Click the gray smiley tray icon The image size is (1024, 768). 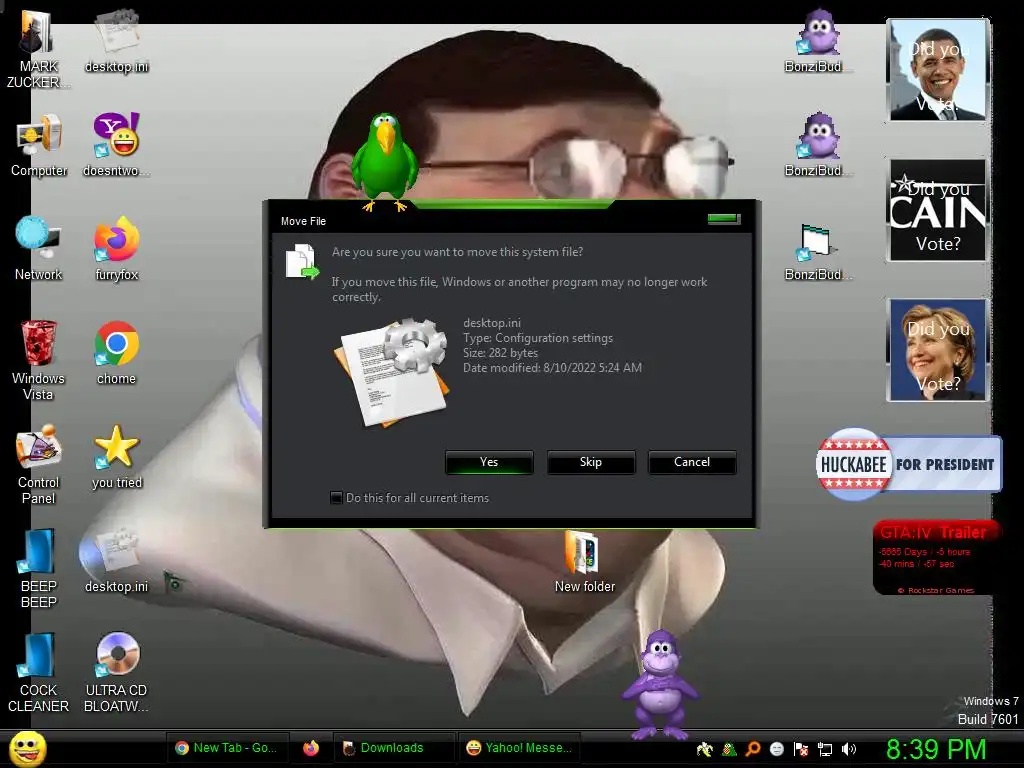click(776, 749)
